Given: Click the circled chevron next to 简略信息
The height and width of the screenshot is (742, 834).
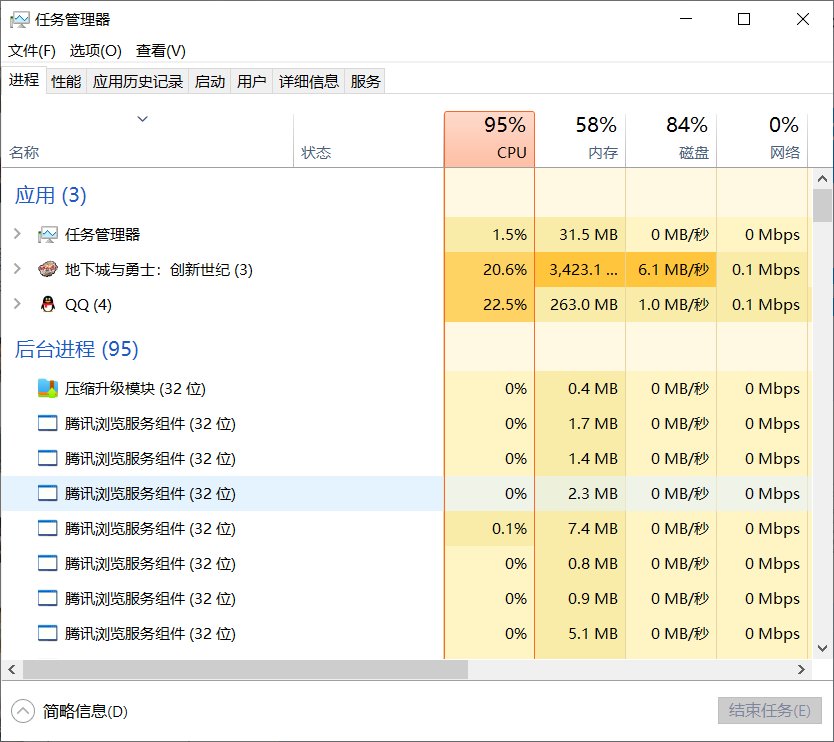Looking at the screenshot, I should (x=22, y=710).
